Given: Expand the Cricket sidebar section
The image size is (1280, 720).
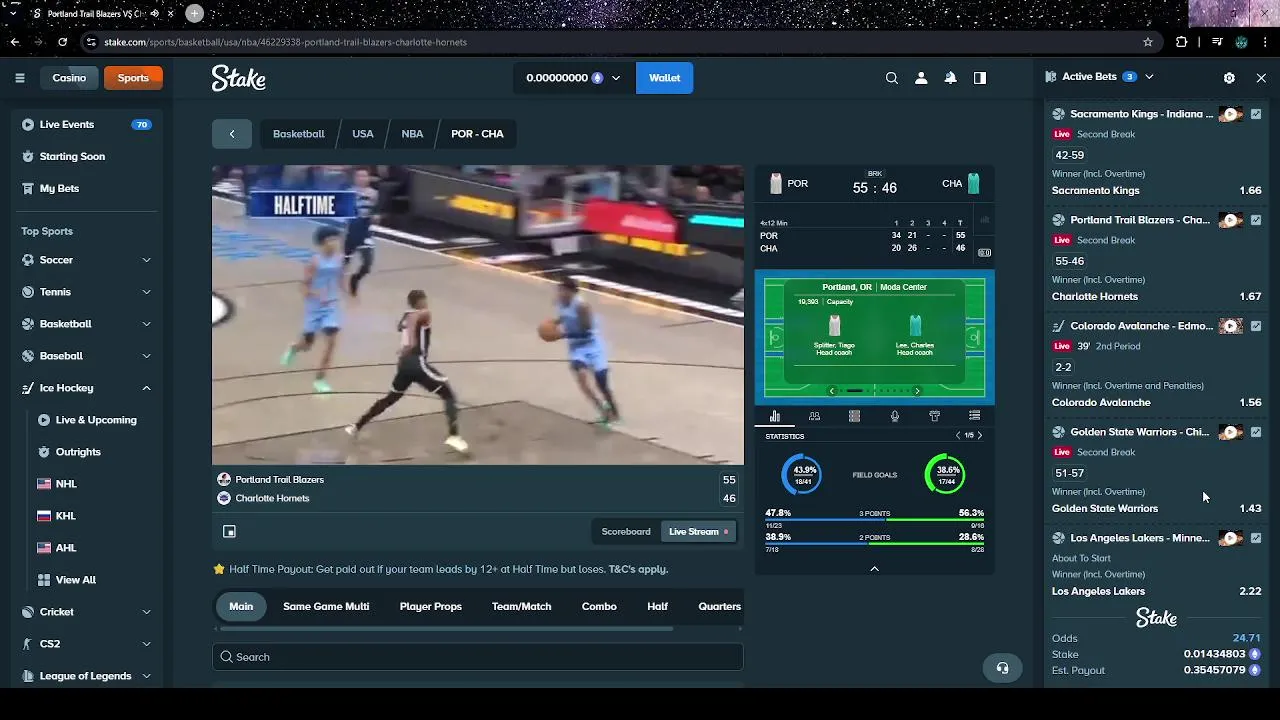Looking at the screenshot, I should 146,612.
